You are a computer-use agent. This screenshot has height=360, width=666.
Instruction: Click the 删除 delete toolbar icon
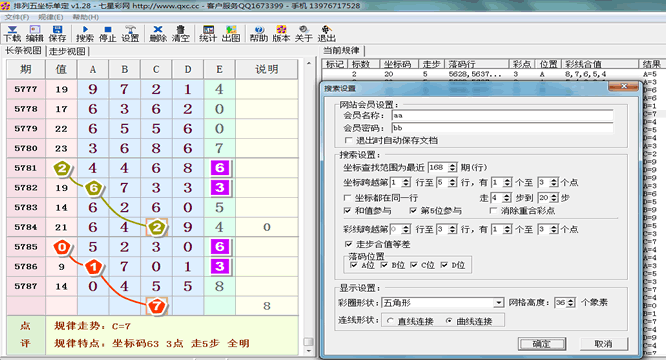[158, 34]
